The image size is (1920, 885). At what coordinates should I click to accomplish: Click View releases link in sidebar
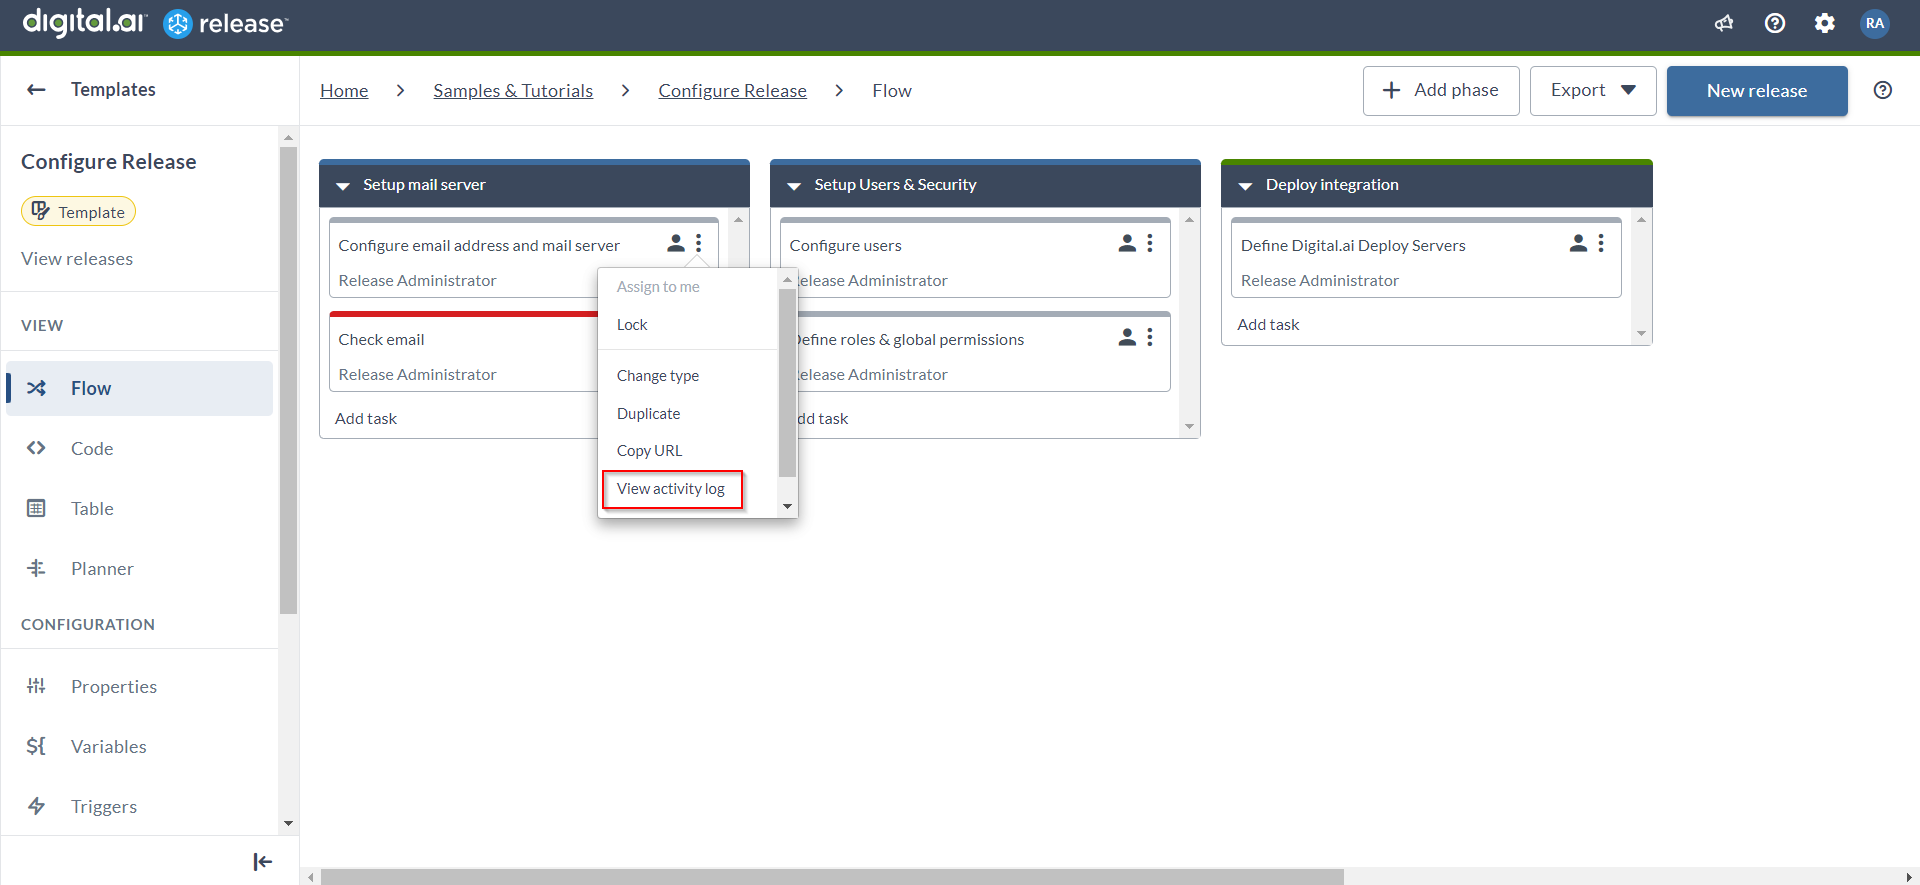(x=77, y=259)
